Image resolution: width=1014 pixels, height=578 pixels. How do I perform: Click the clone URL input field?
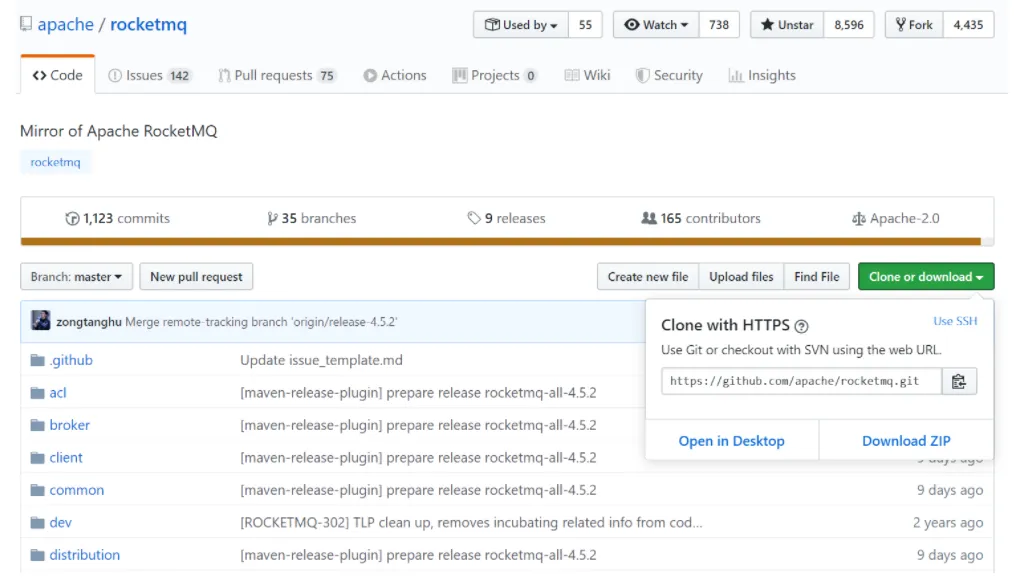click(801, 381)
